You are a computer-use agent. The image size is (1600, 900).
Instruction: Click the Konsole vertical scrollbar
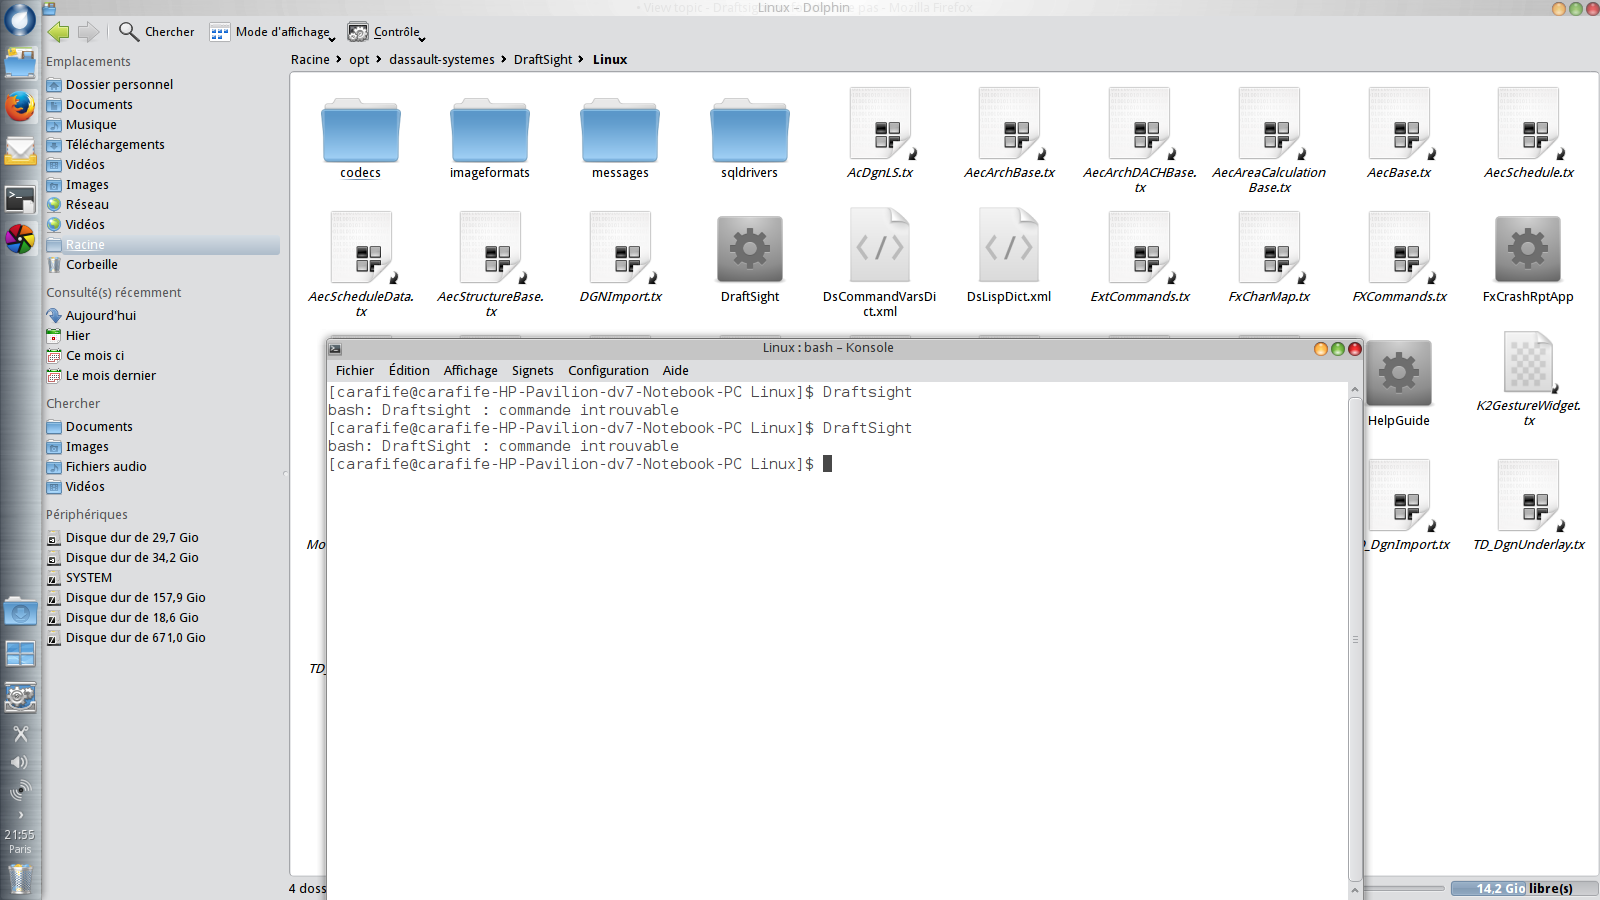1355,639
